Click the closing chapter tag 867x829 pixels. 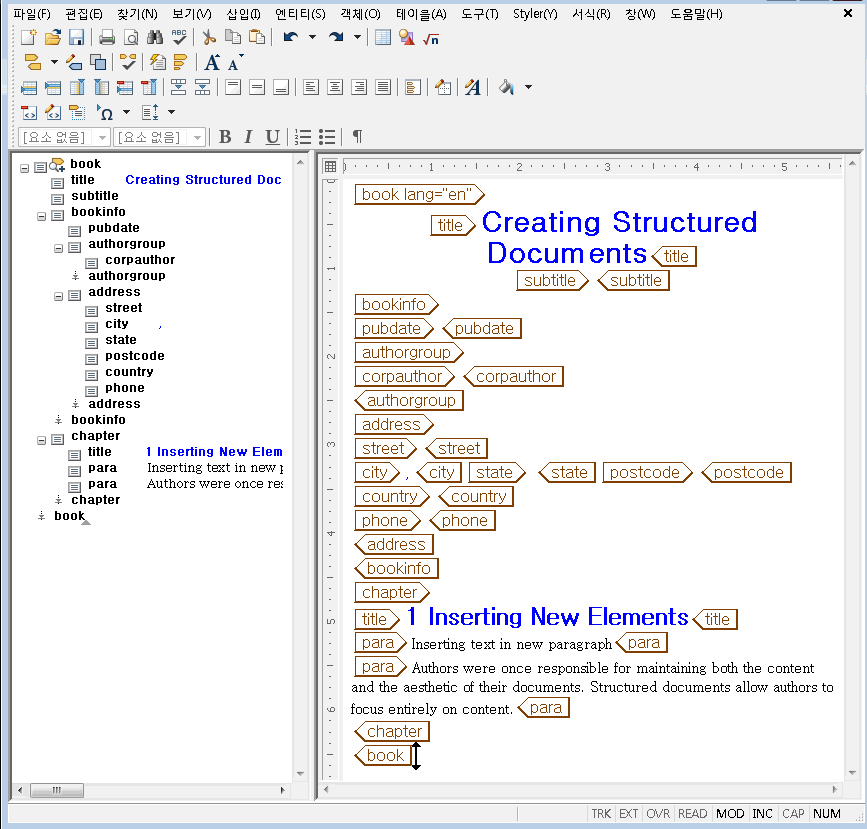[392, 731]
